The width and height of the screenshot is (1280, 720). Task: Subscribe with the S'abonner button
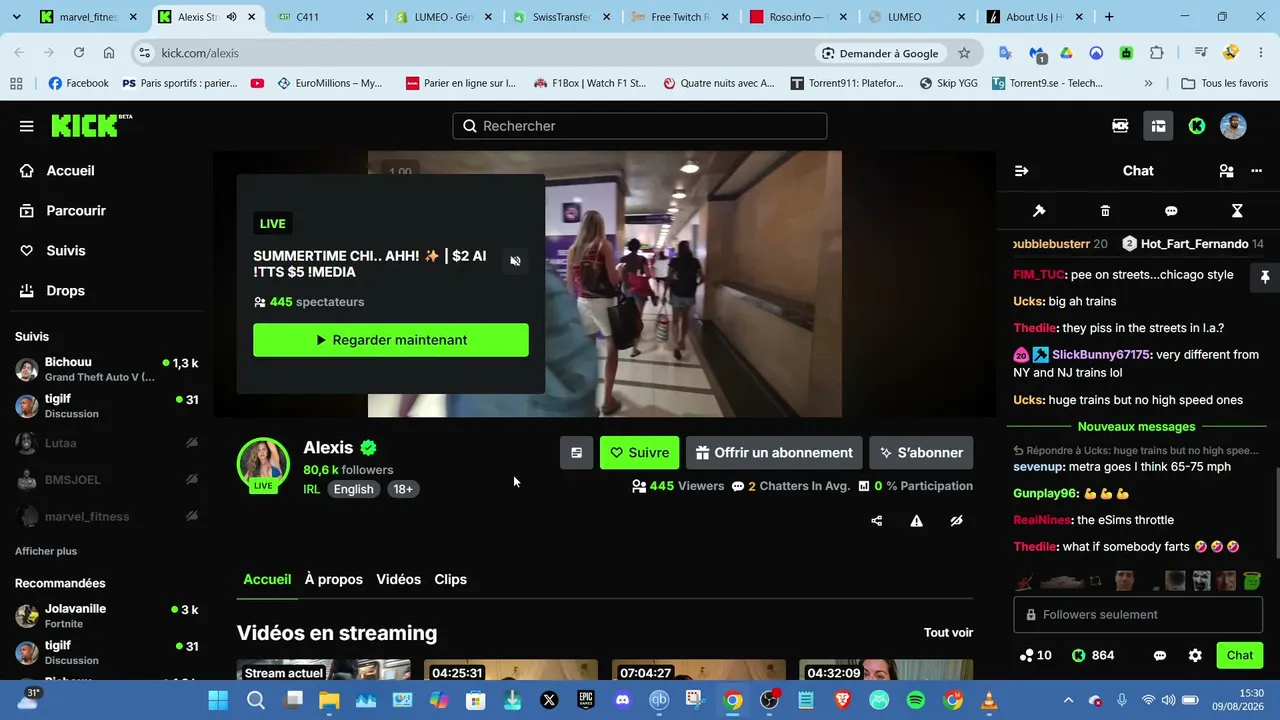point(921,453)
